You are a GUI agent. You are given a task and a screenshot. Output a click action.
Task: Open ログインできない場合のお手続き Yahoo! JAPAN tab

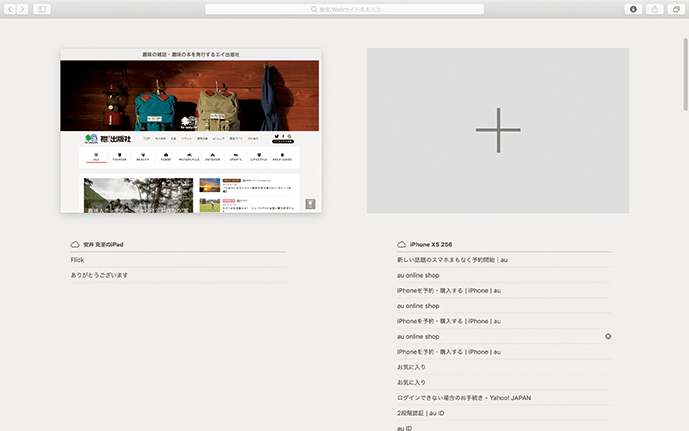tap(464, 398)
